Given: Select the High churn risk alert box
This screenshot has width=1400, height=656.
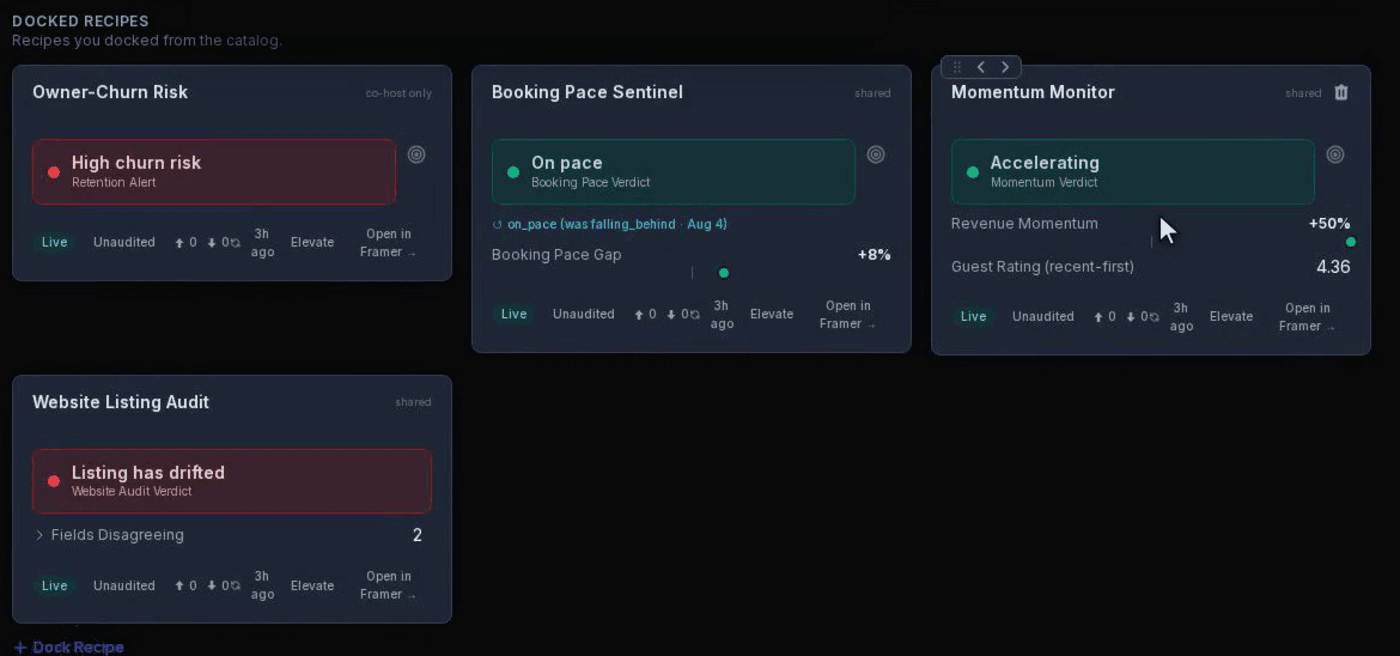Looking at the screenshot, I should pyautogui.click(x=214, y=172).
